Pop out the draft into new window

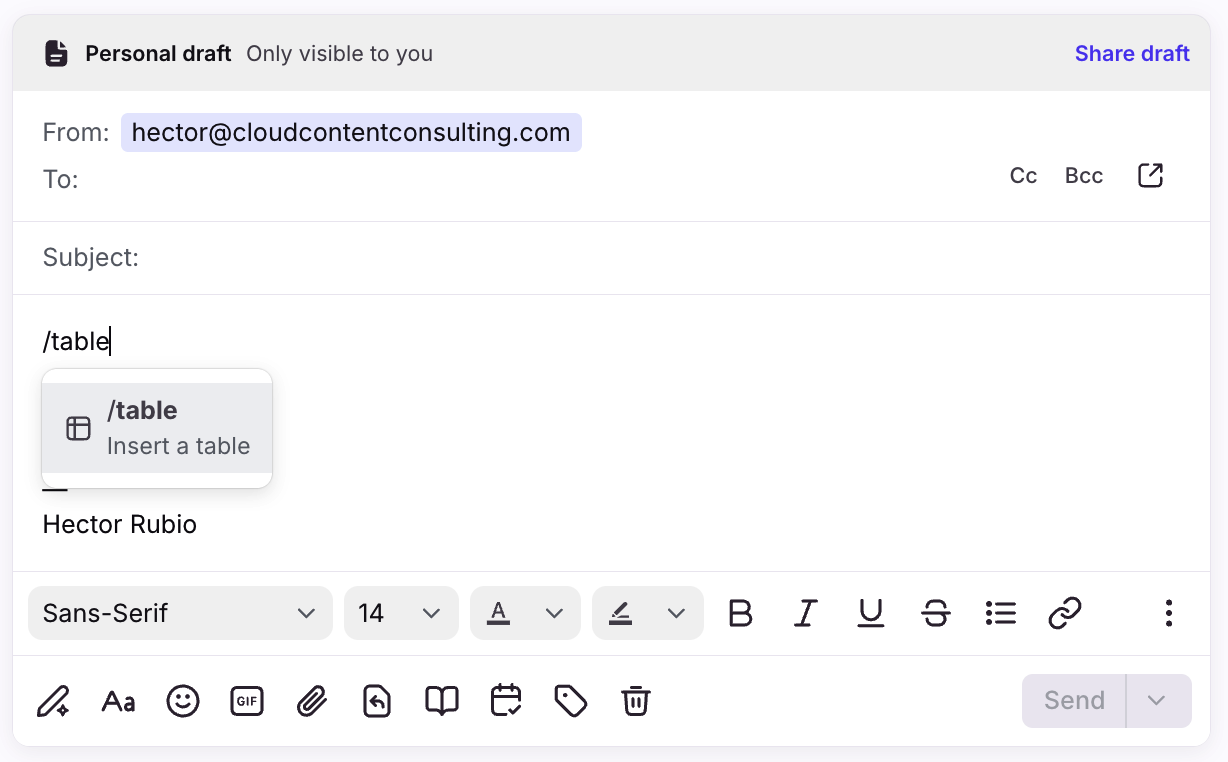point(1150,176)
